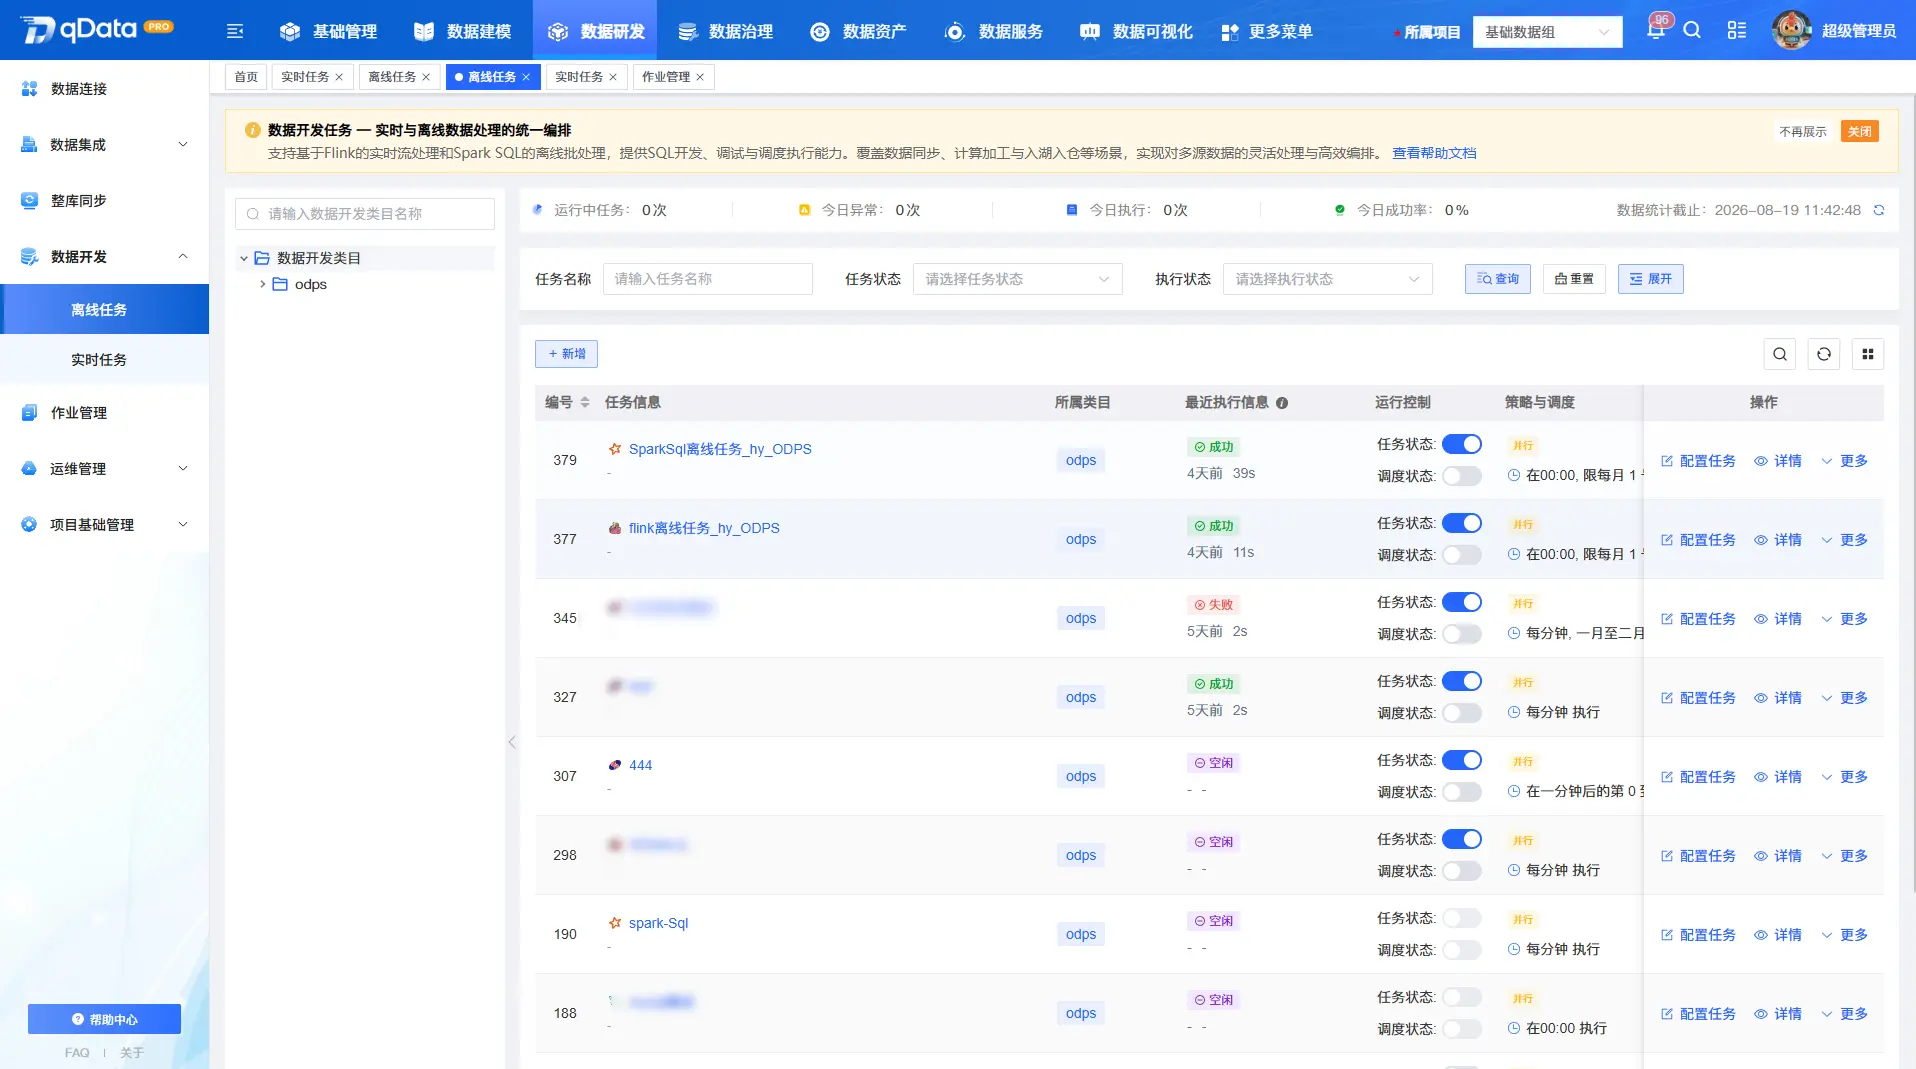Open 更多 menu for task 379

click(1844, 461)
